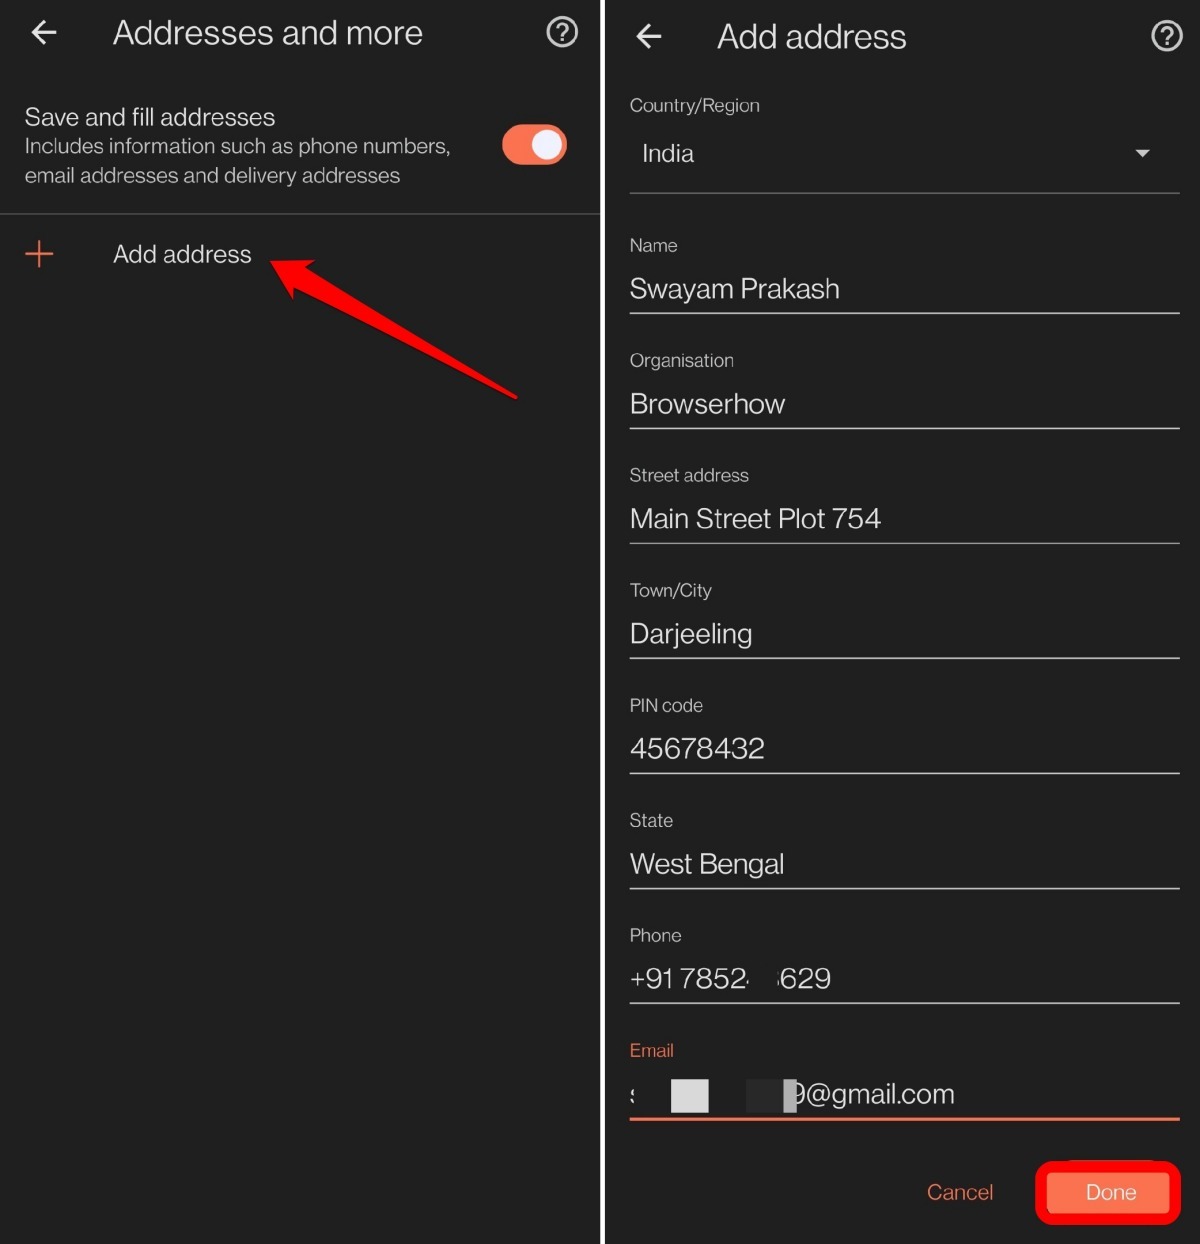Go back from Addresses and more screen
The height and width of the screenshot is (1244, 1200).
44,33
